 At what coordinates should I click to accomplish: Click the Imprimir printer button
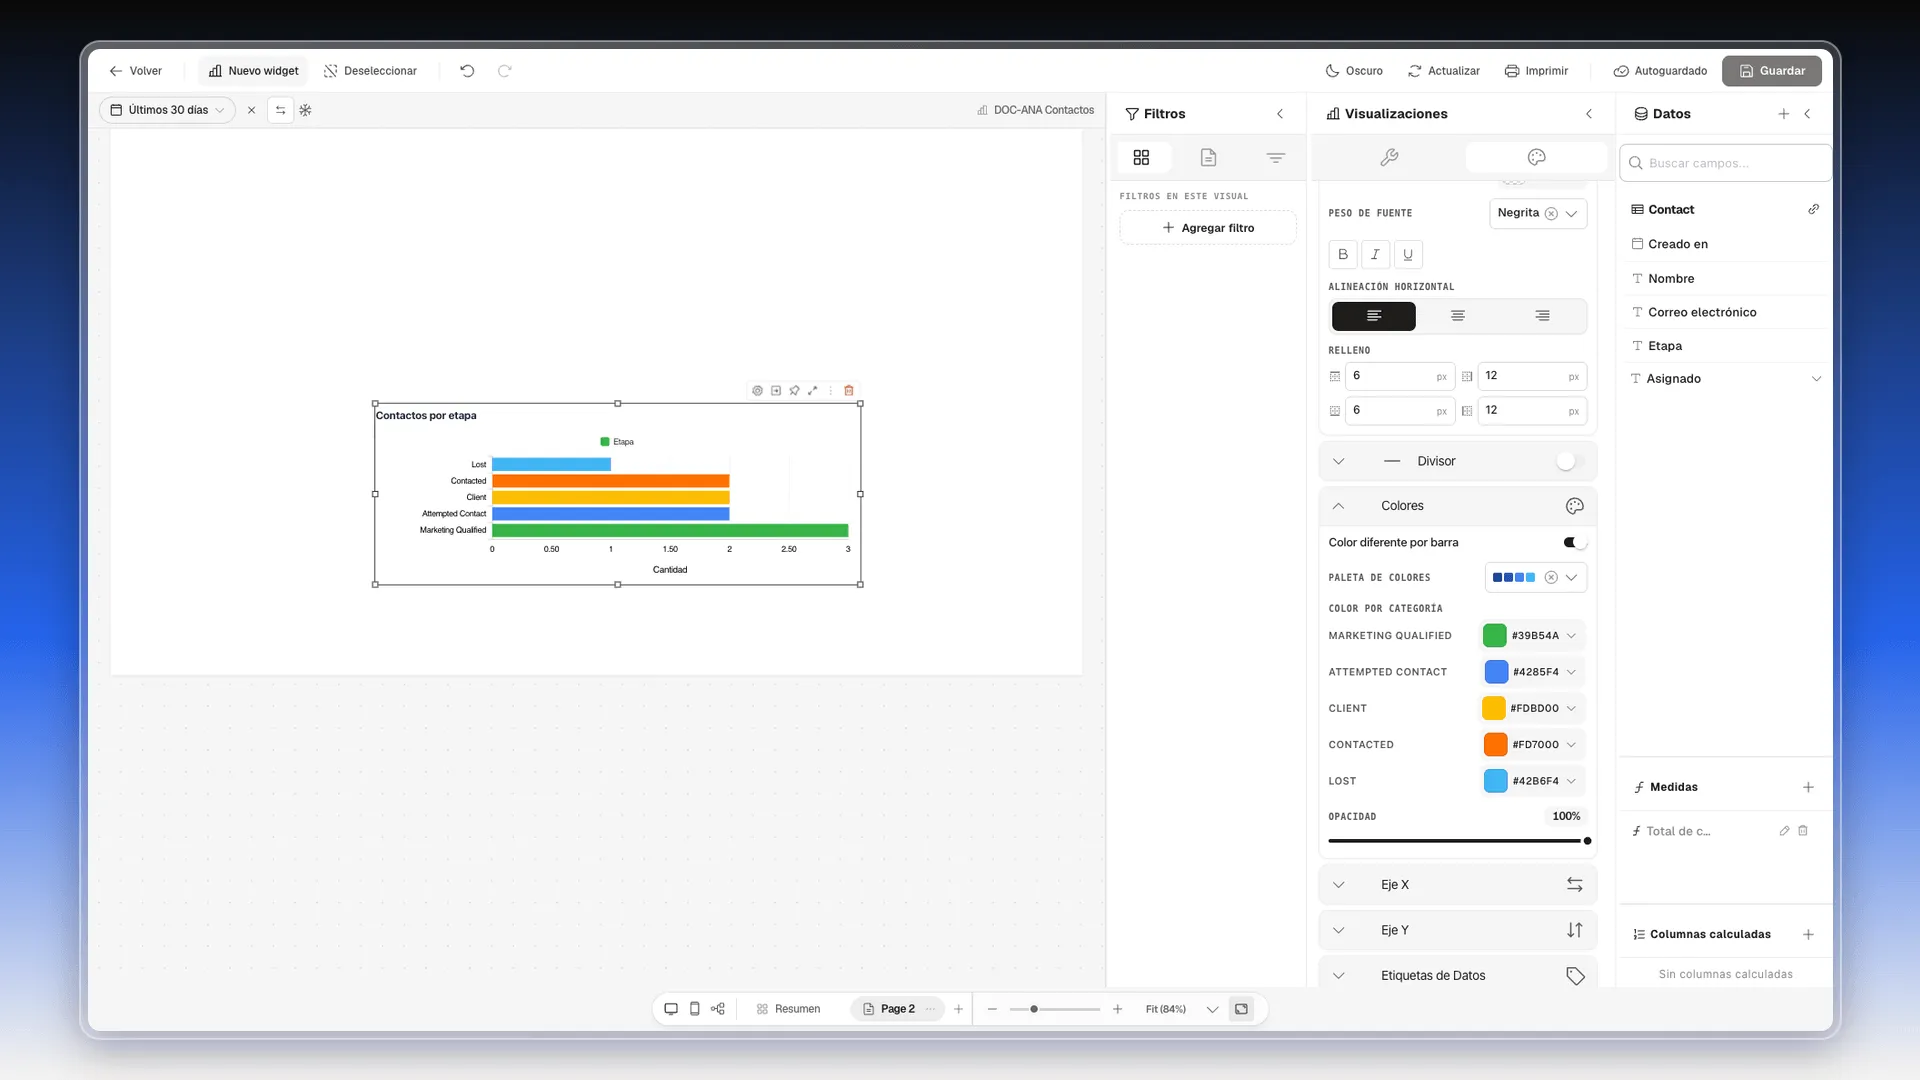point(1536,71)
